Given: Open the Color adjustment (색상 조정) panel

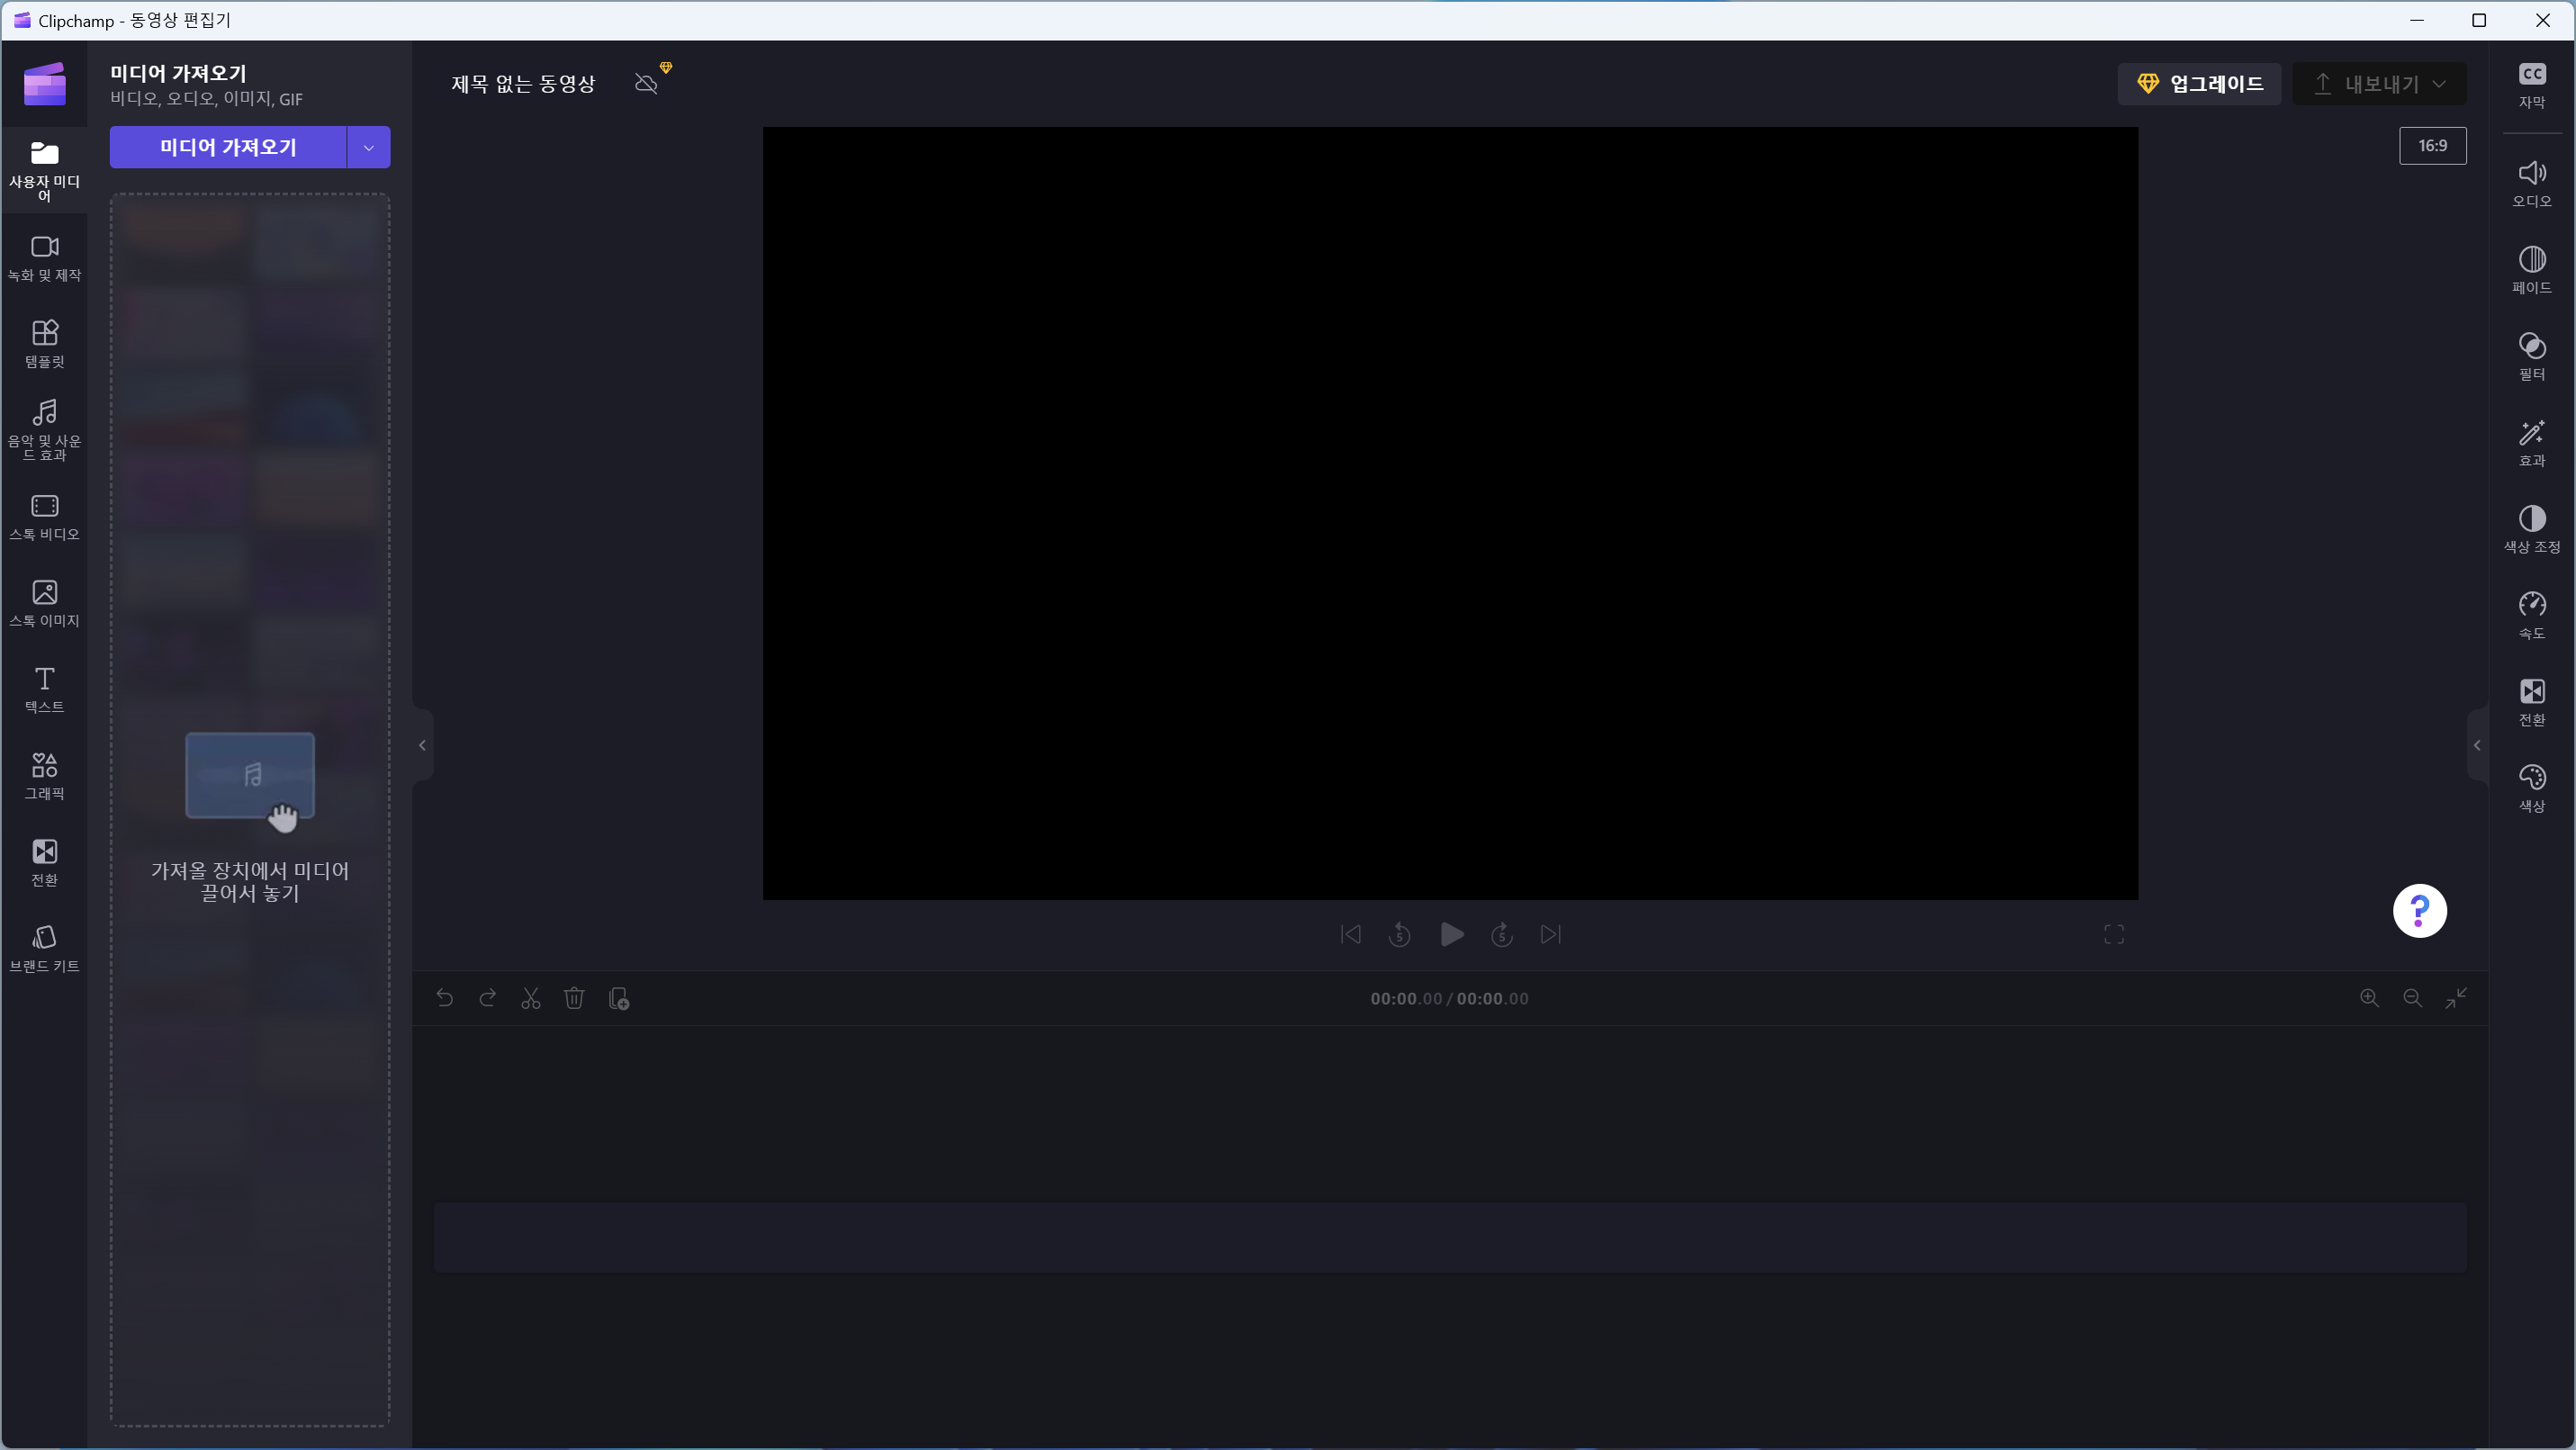Looking at the screenshot, I should (2531, 529).
